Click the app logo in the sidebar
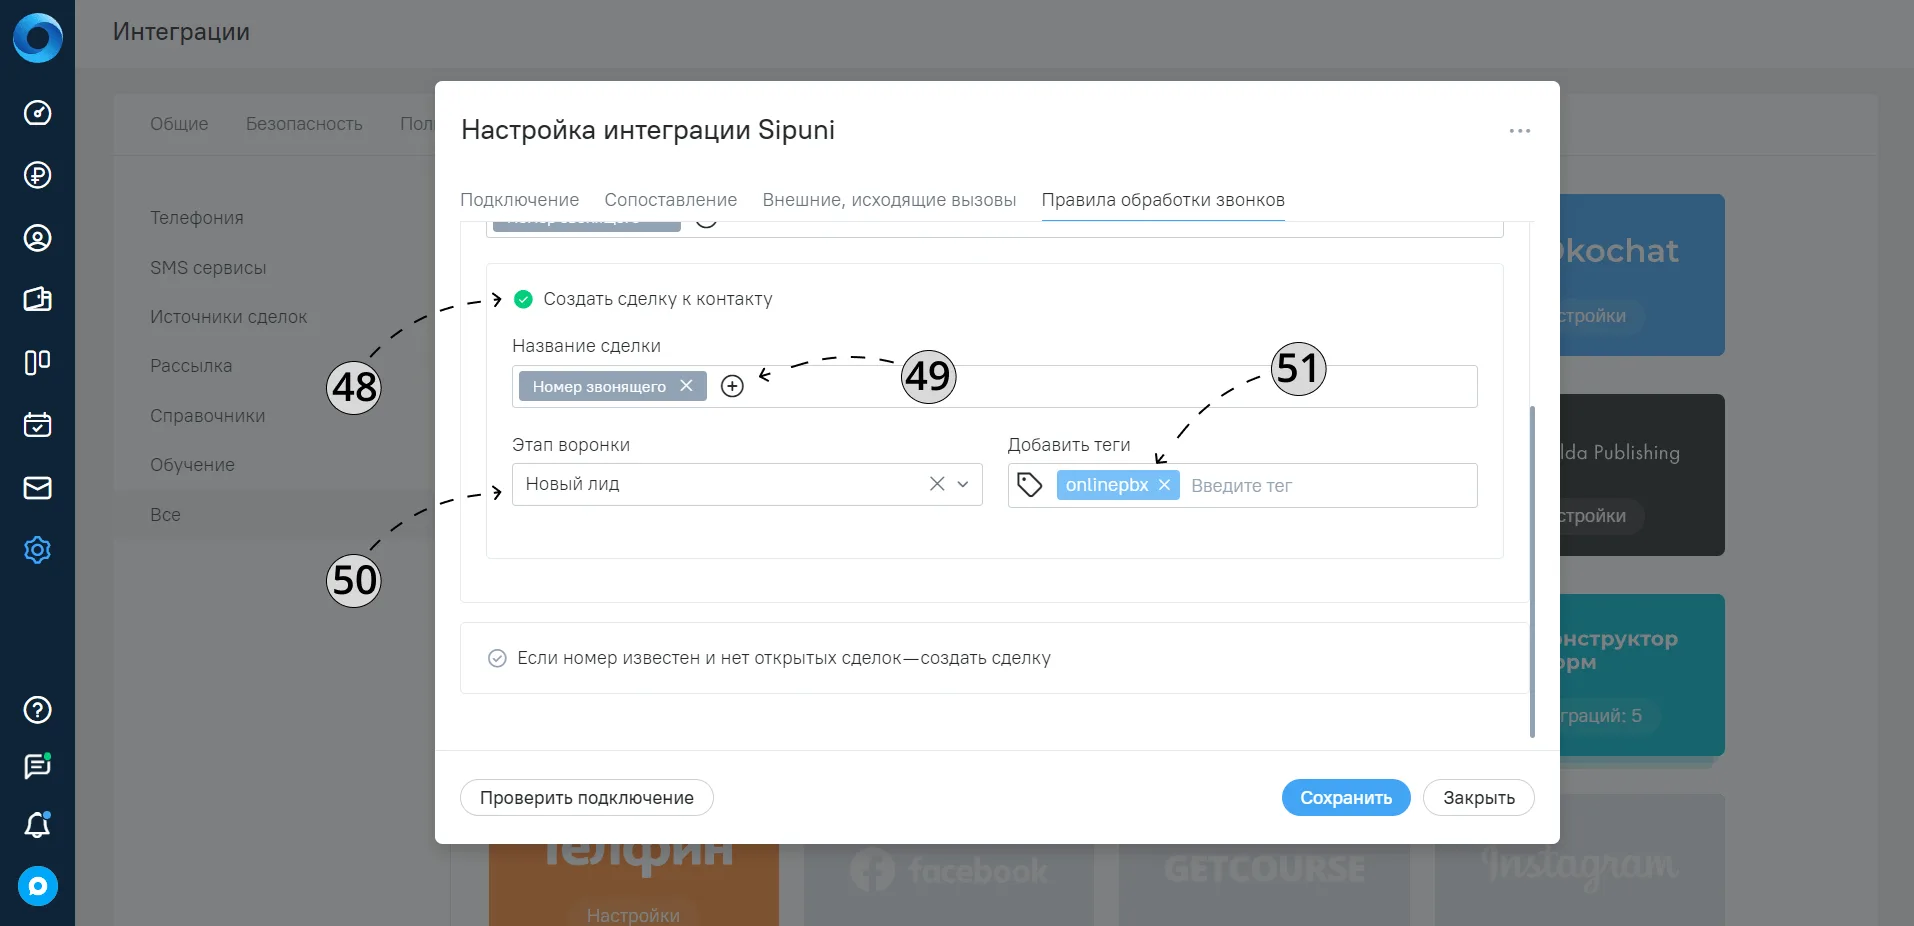The width and height of the screenshot is (1914, 926). pos(37,38)
